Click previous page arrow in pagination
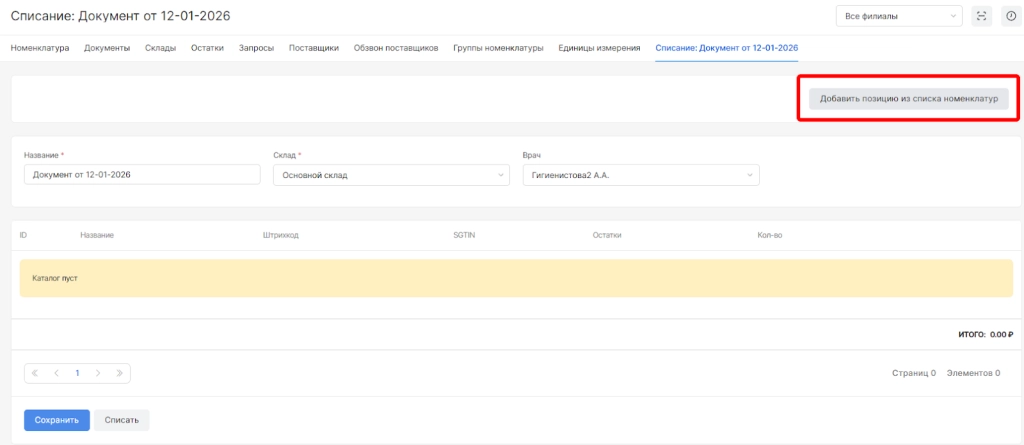Viewport: 1024px width, 445px height. (x=56, y=373)
